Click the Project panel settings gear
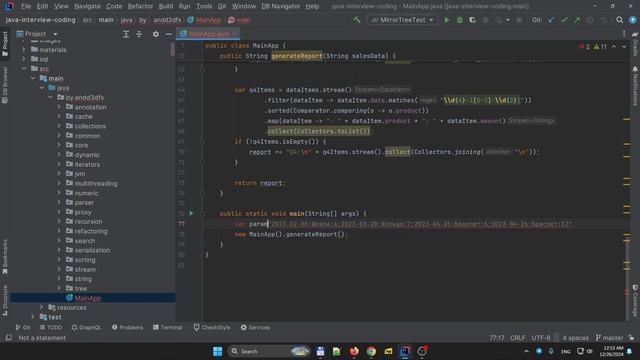Viewport: 640px width, 360px height. coord(156,34)
